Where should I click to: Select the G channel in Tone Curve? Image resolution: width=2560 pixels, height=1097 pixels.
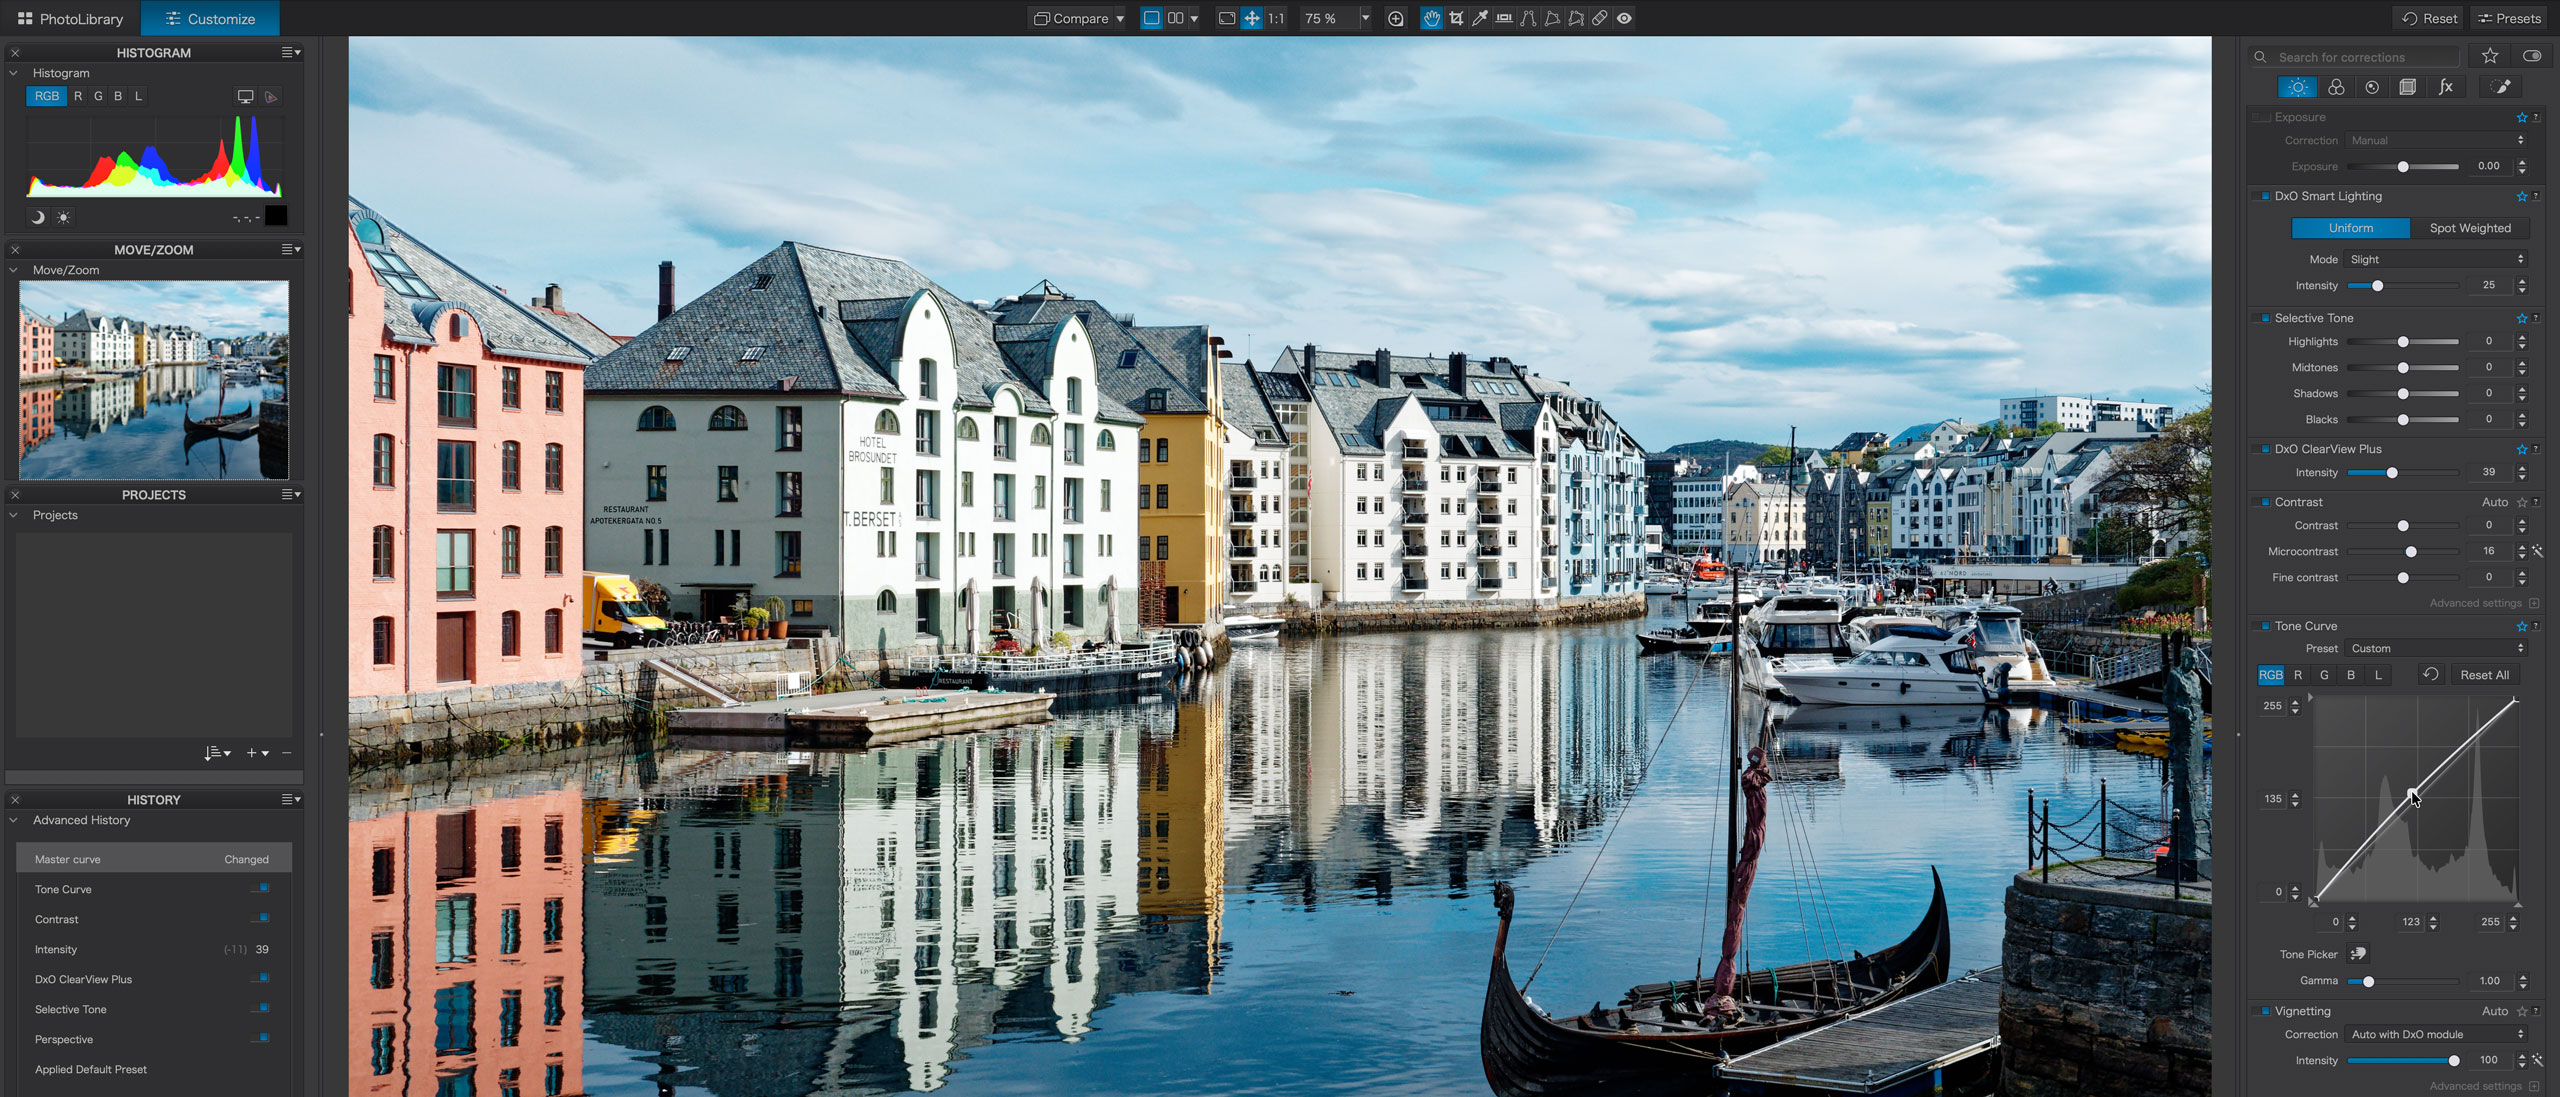pos(2325,674)
